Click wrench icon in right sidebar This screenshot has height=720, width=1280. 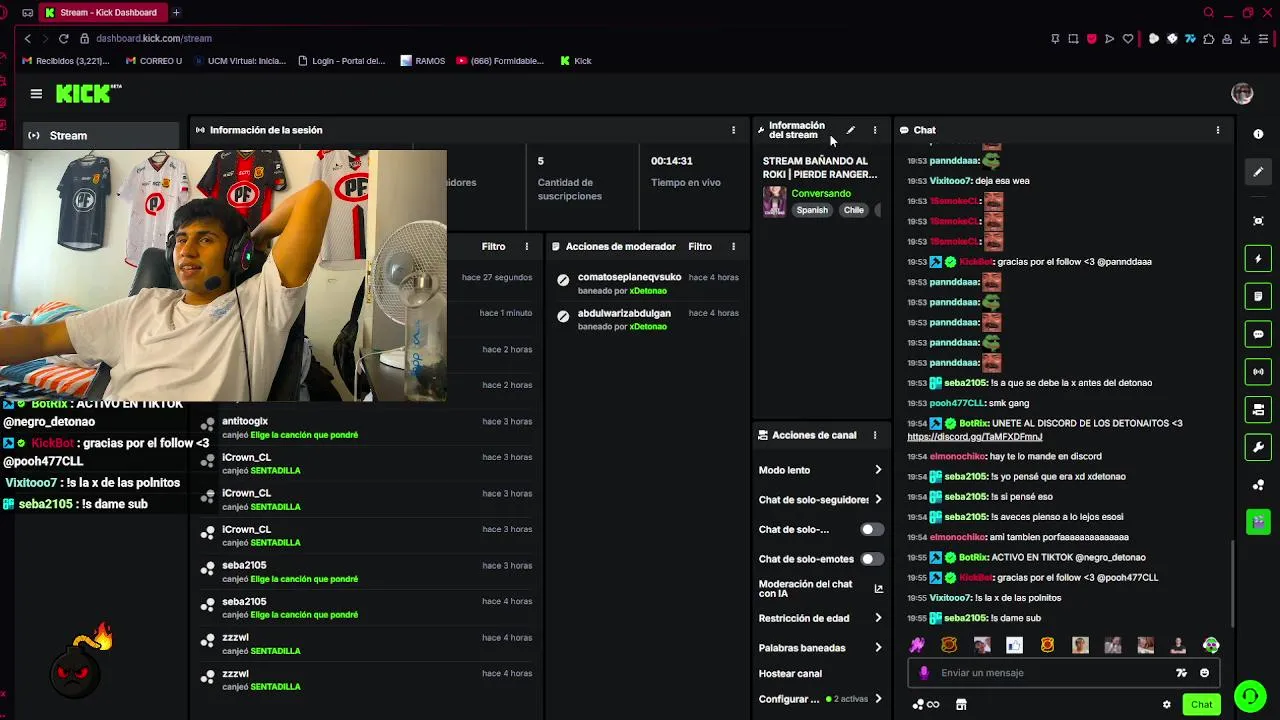(x=1258, y=447)
